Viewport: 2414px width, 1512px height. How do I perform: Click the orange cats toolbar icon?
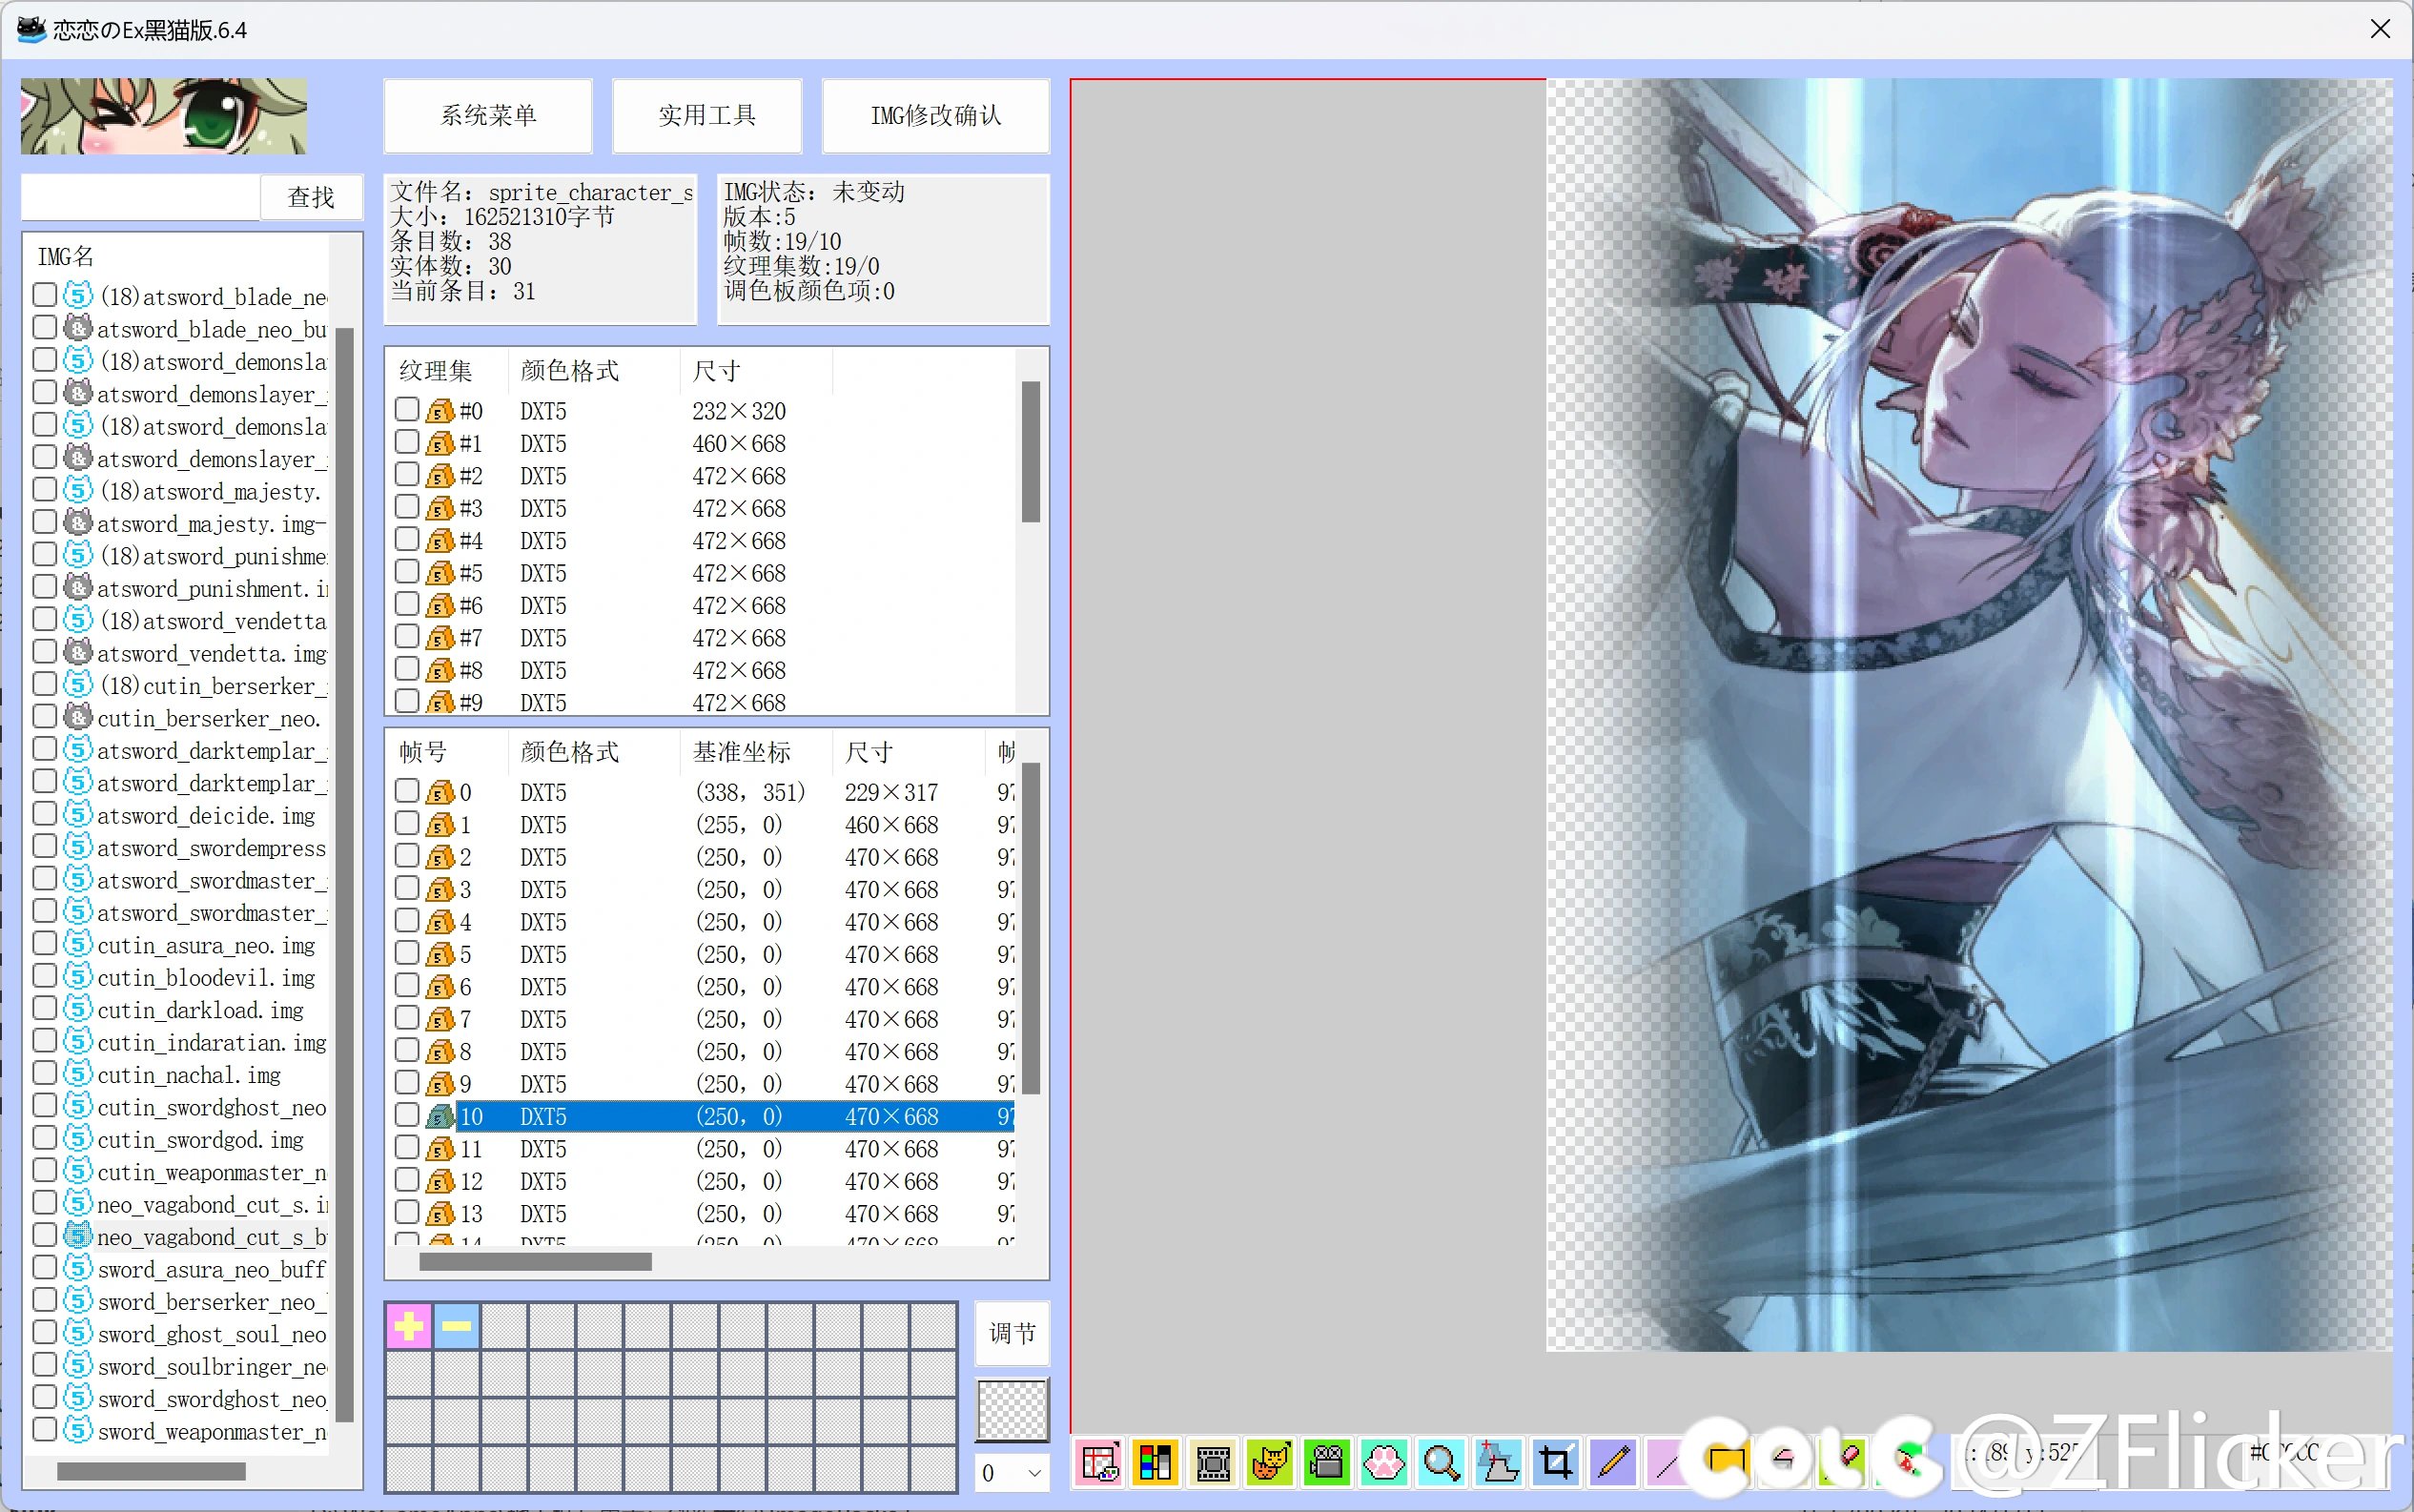click(x=1270, y=1463)
